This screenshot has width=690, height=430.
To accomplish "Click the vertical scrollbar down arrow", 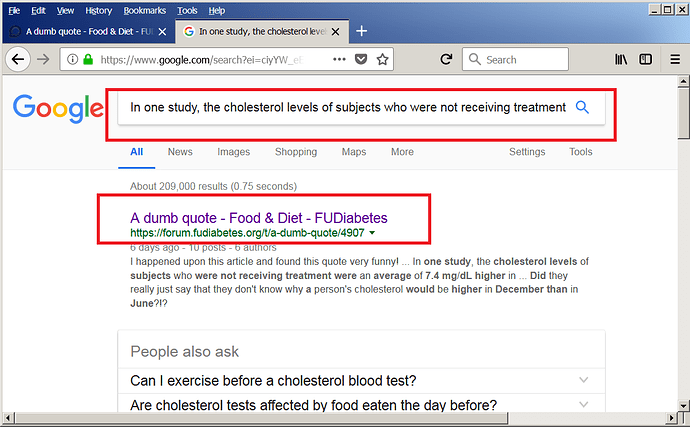I will [x=683, y=406].
